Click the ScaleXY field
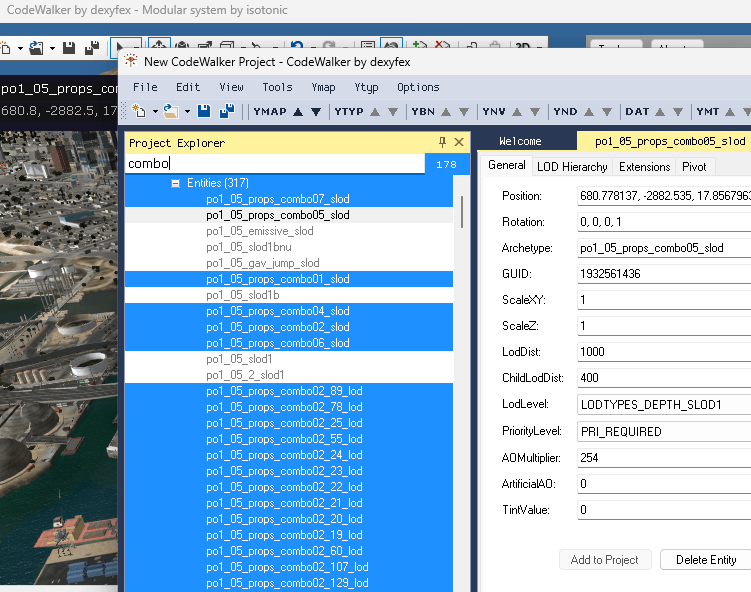Screen dimensions: 751x592 pos(664,300)
